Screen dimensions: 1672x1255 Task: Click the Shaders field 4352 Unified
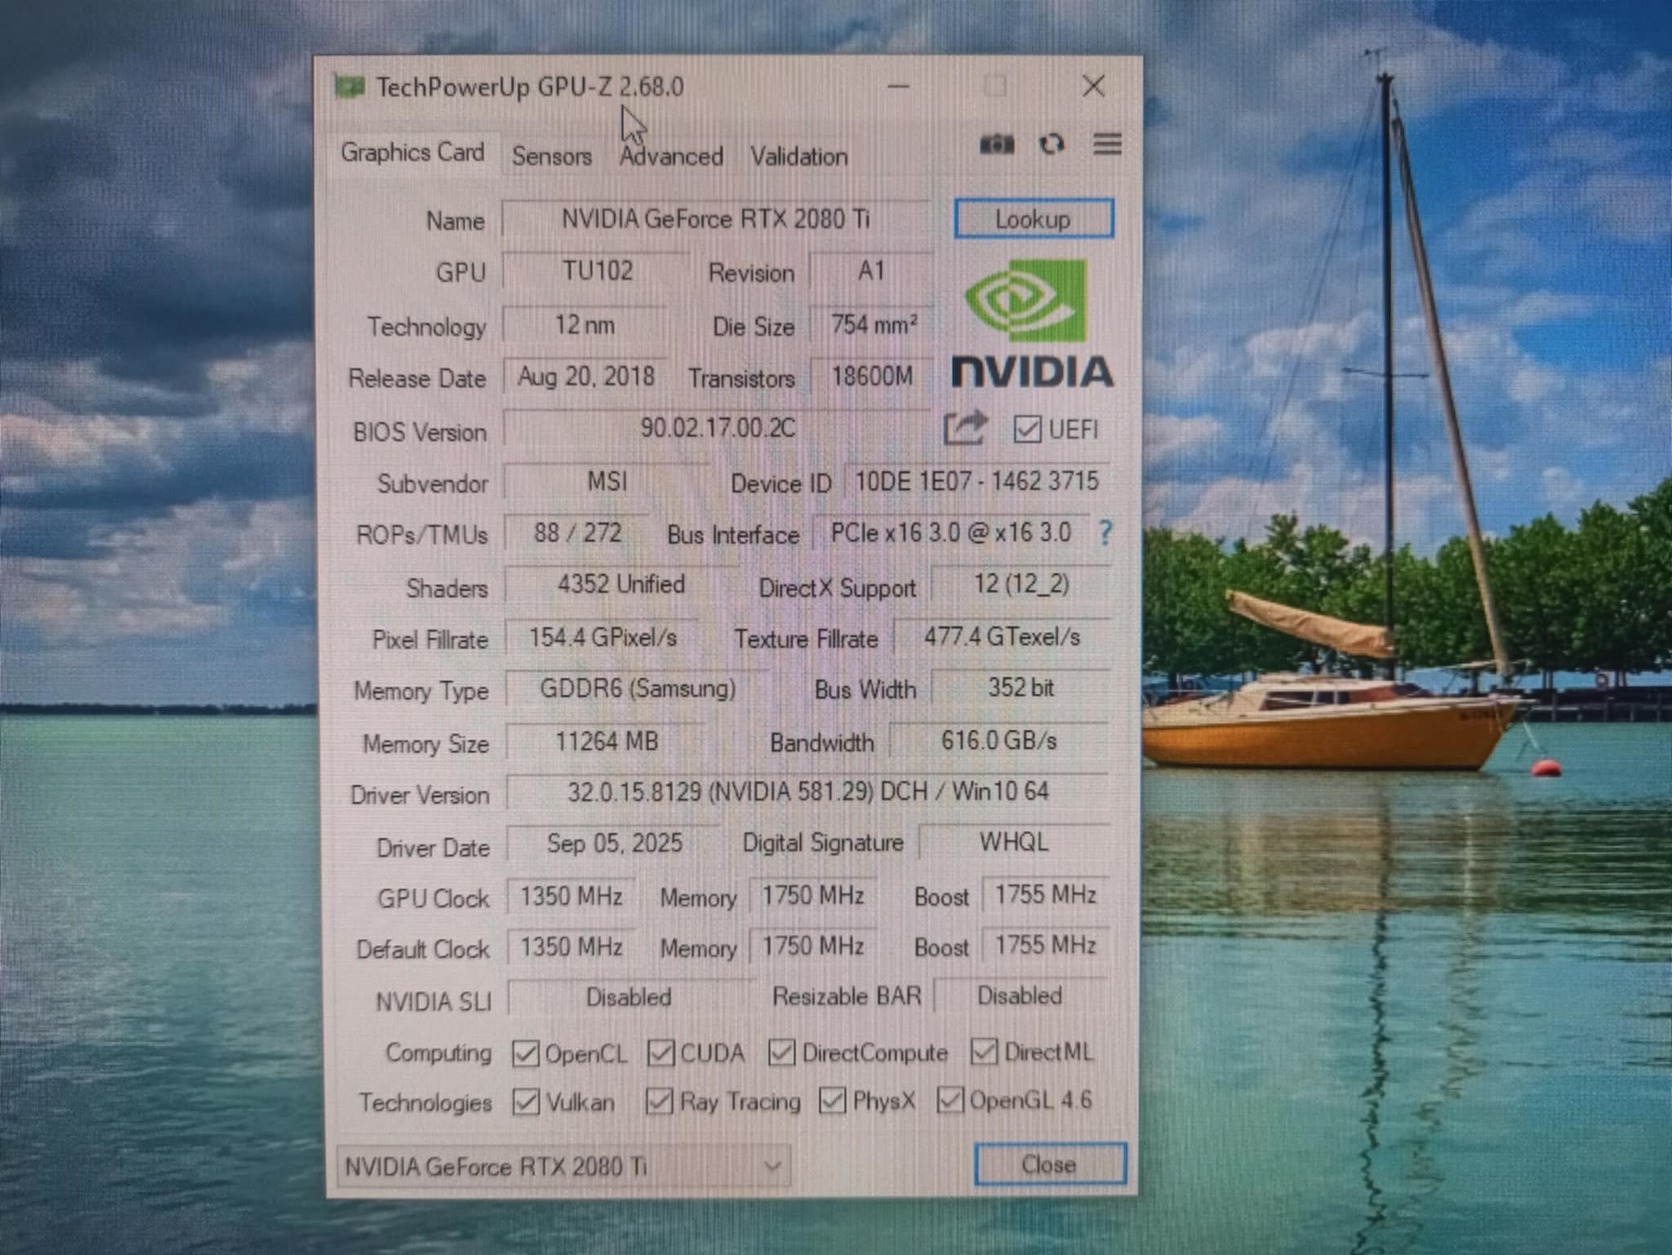(621, 585)
